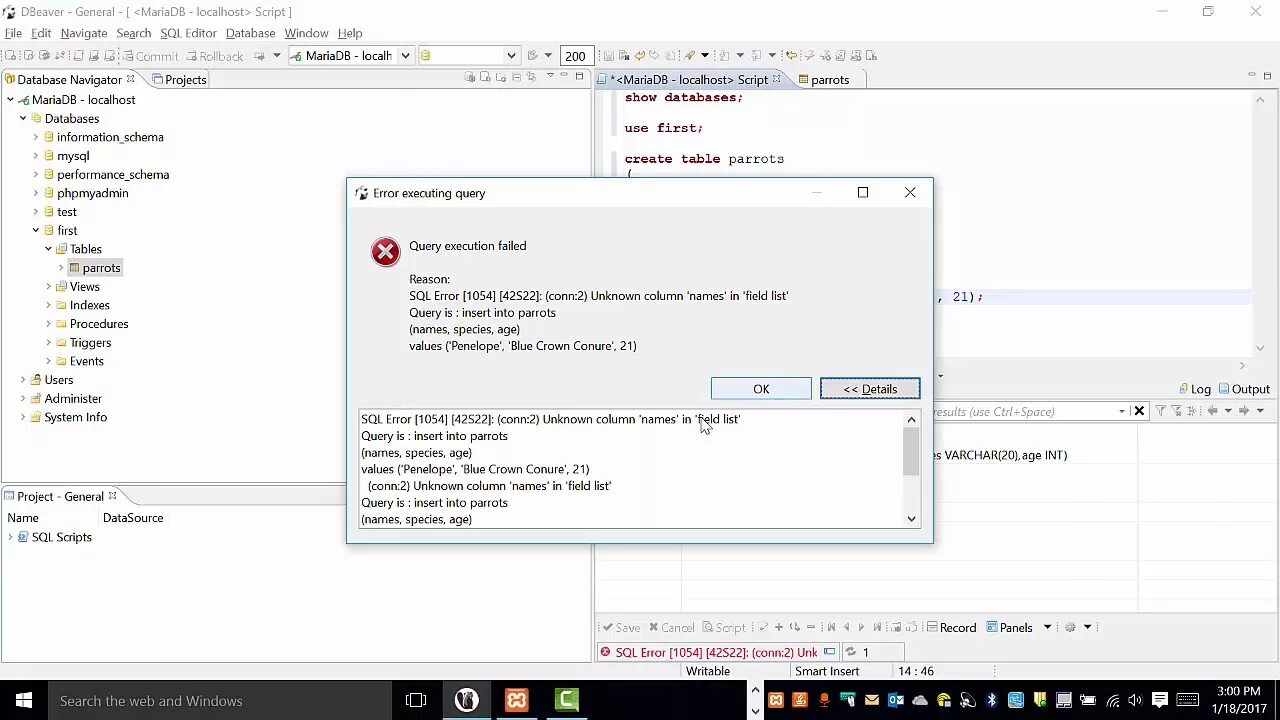
Task: Open the Database menu
Action: click(x=250, y=33)
